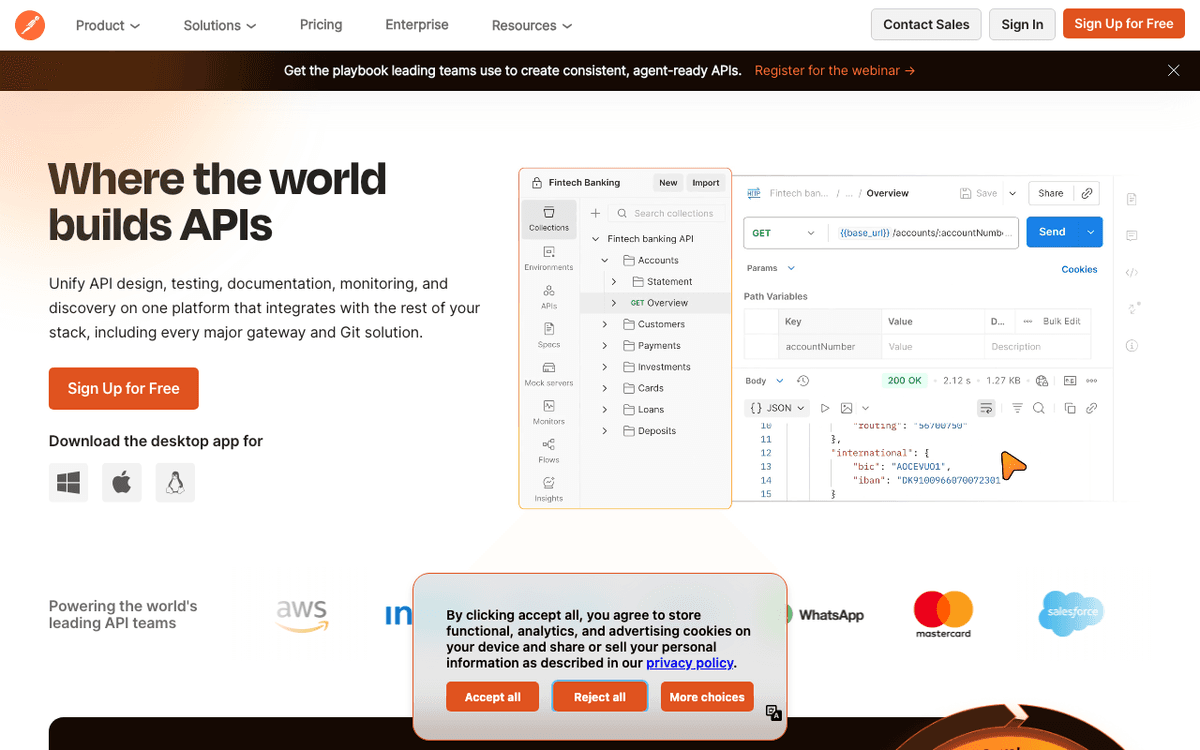Screen dimensions: 1200x750
Task: Go to the Pricing page
Action: (x=321, y=25)
